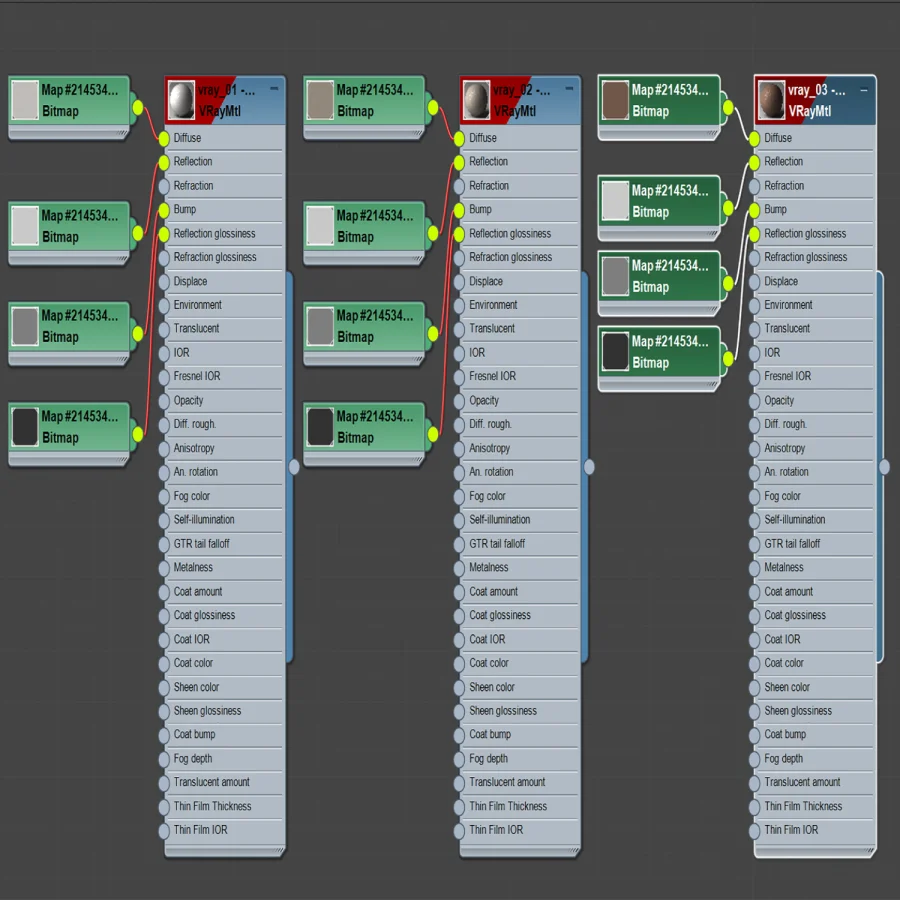Image resolution: width=900 pixels, height=900 pixels.
Task: Click the output socket of vray_03's dark bitmap node
Action: (x=728, y=359)
